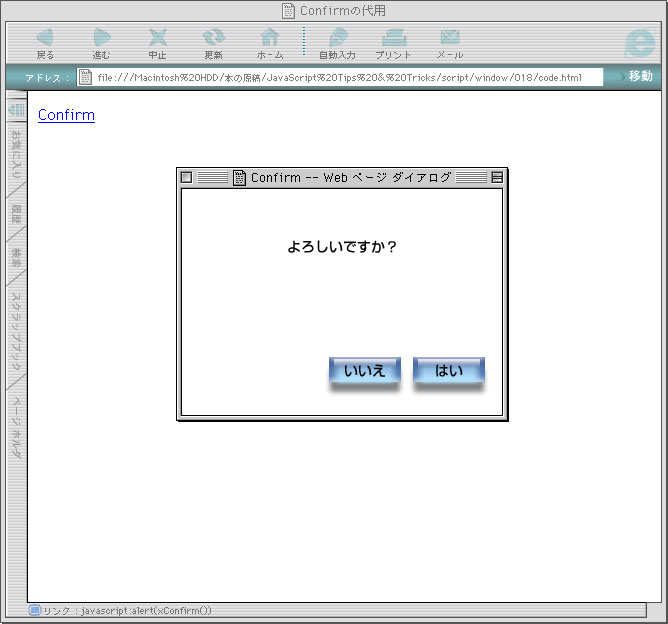The height and width of the screenshot is (624, 668).
Task: Open Mail (メール) from the toolbar
Action: [449, 41]
